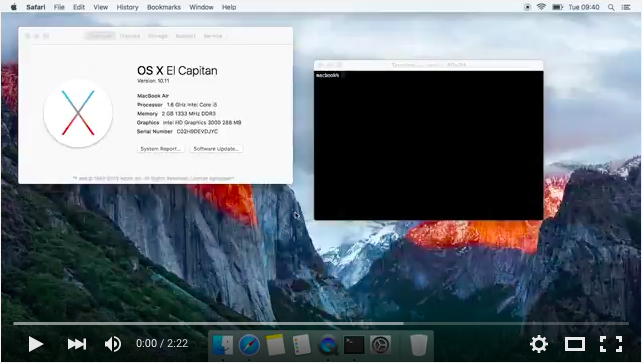Open System Preferences in the Dock
This screenshot has height=363, width=642.
point(380,345)
